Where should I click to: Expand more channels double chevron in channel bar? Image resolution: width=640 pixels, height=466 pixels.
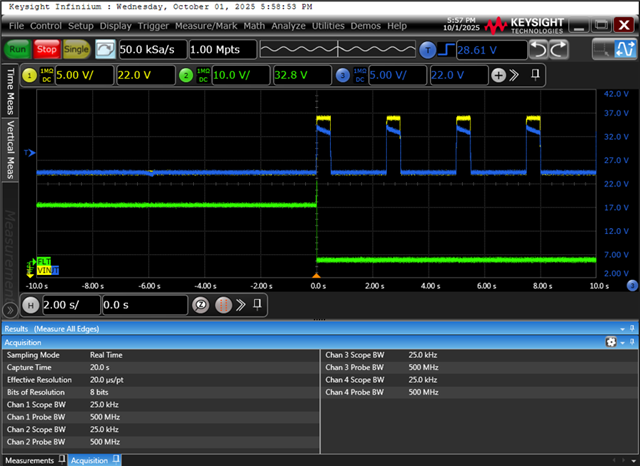[x=514, y=75]
